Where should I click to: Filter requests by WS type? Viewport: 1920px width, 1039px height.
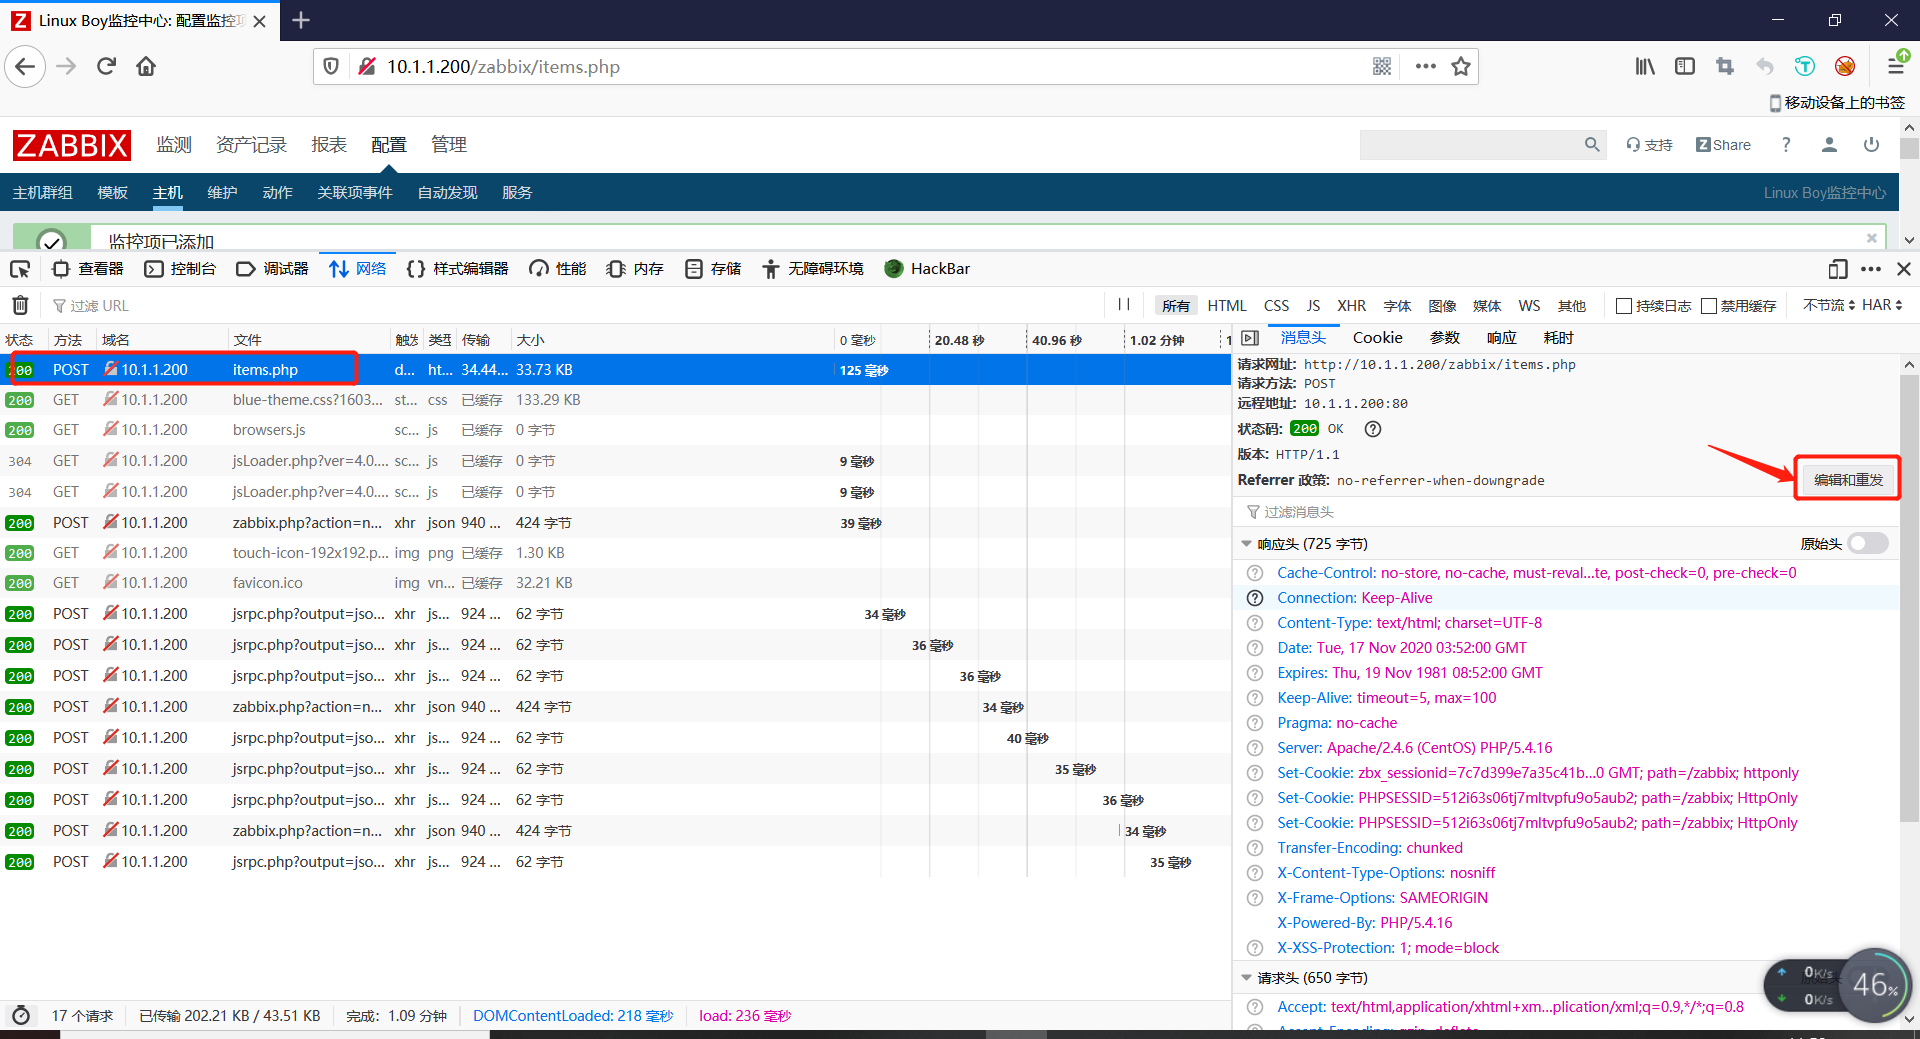tap(1529, 306)
